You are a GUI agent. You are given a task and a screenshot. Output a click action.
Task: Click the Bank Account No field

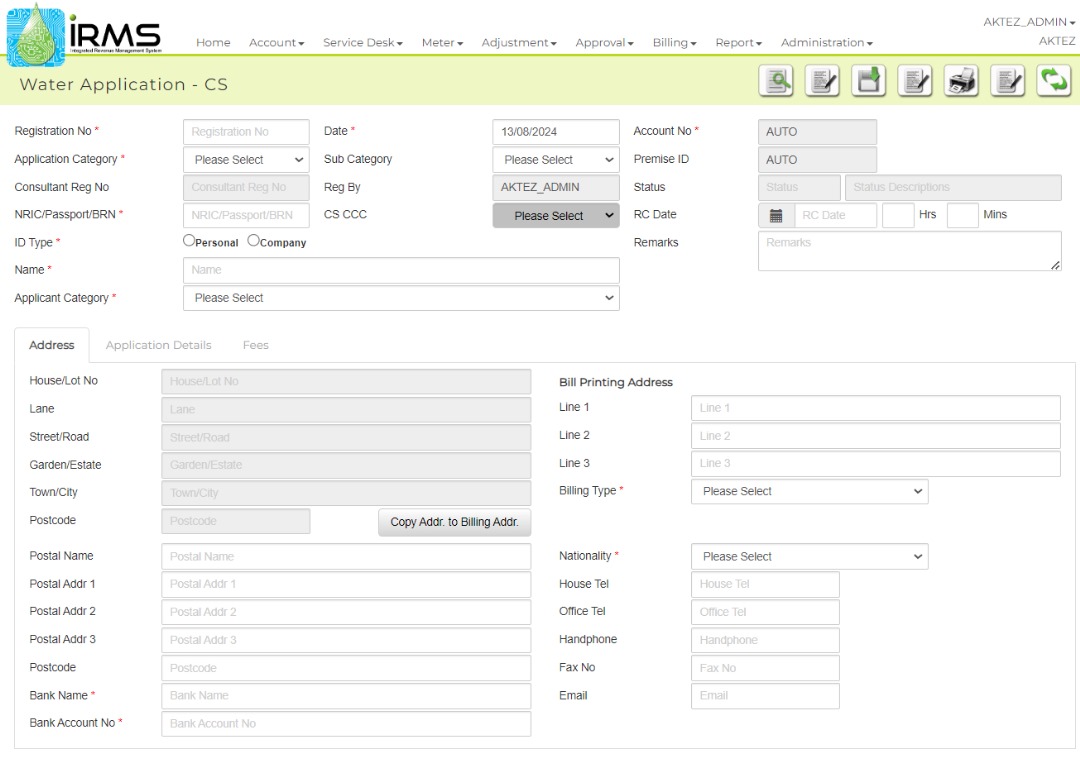[x=346, y=724]
